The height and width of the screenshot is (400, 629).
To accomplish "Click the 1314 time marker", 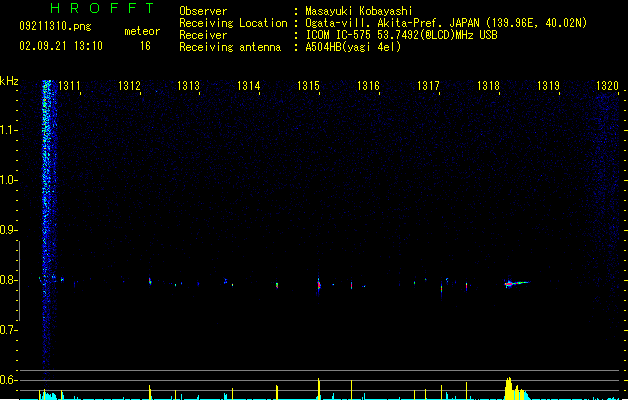I will (x=249, y=86).
